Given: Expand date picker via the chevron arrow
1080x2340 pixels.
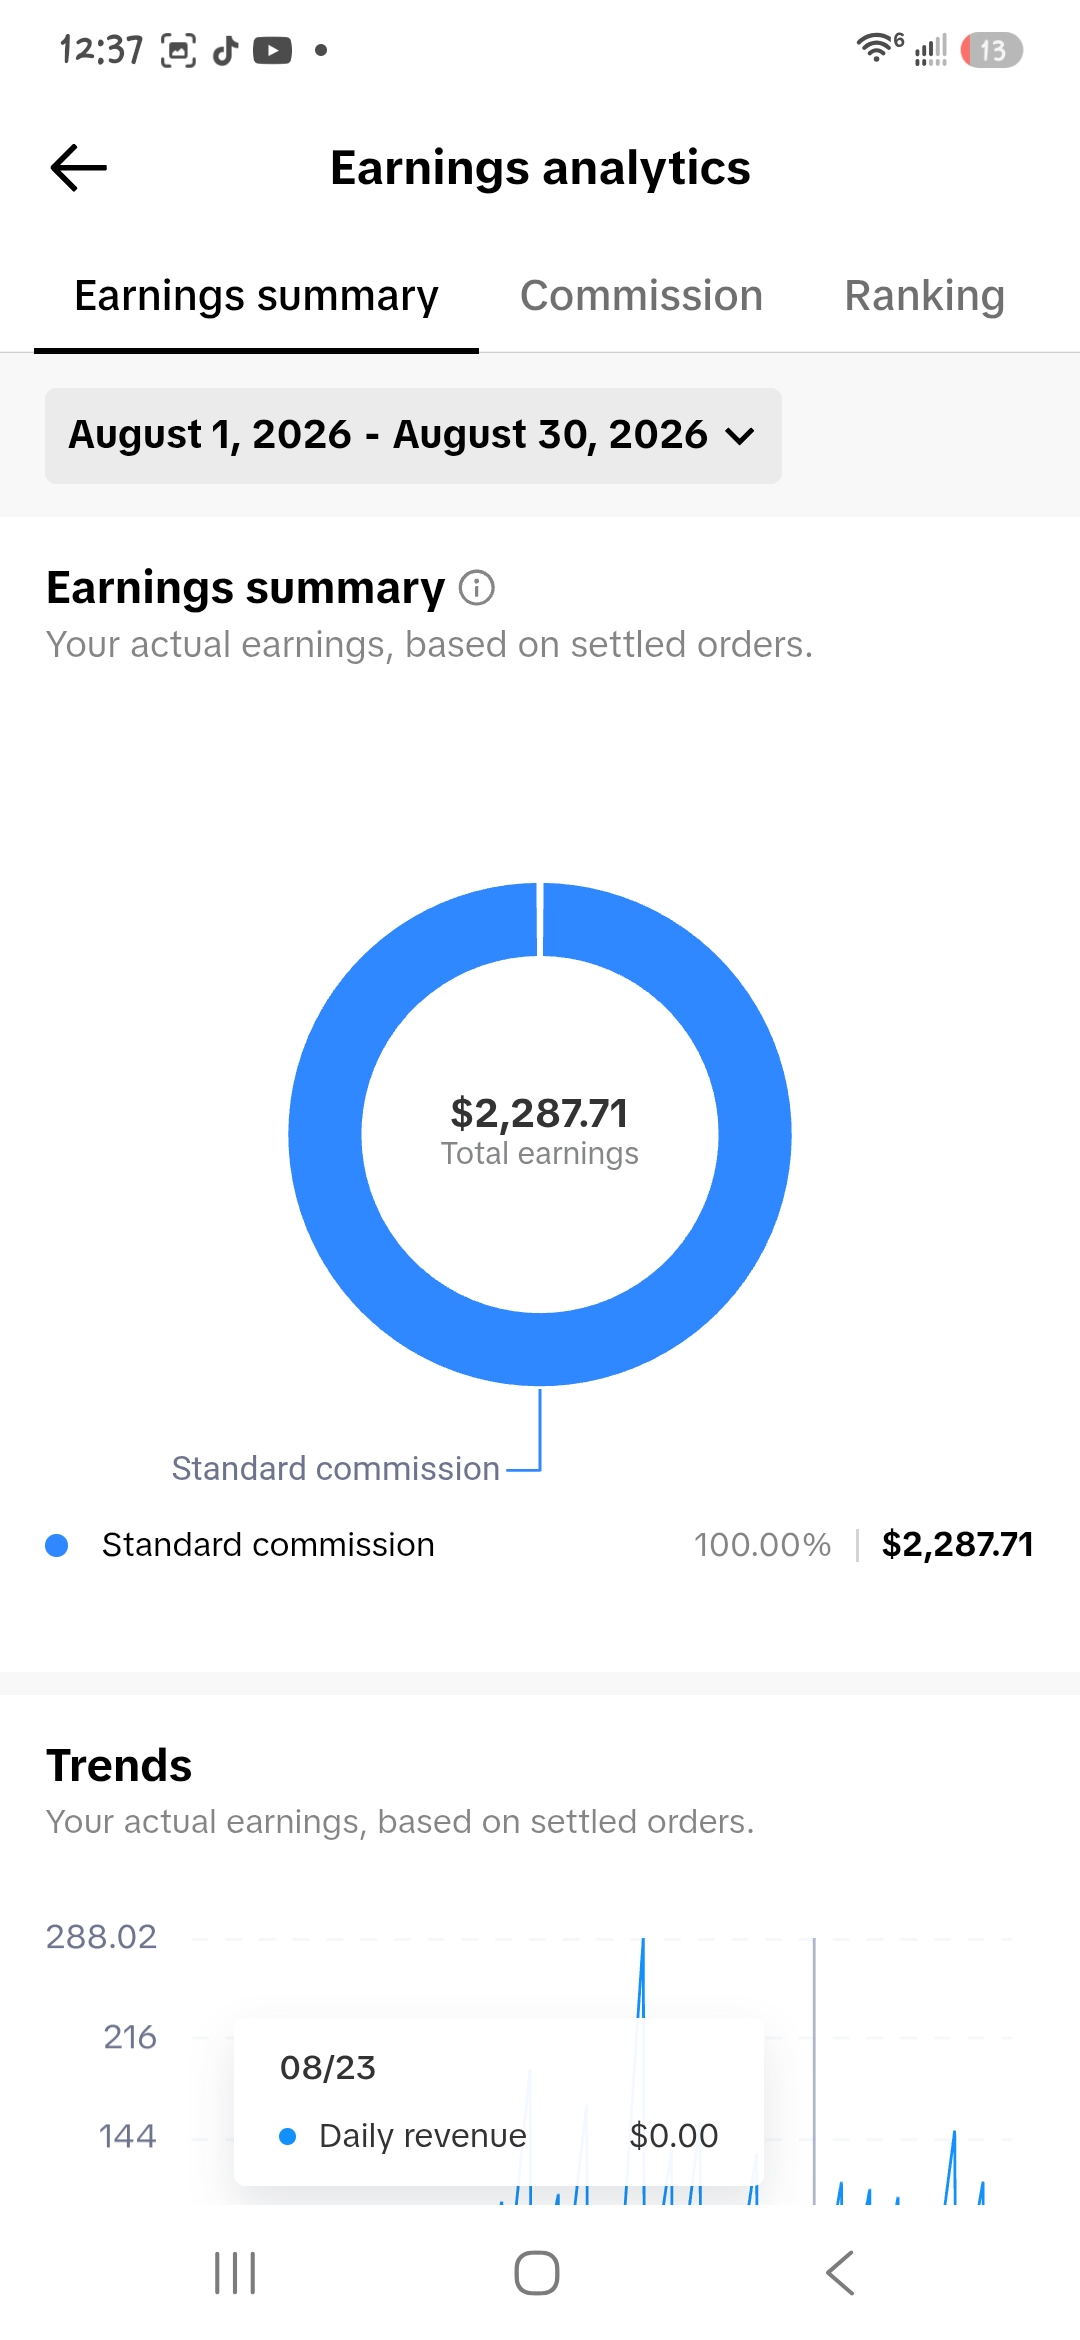Looking at the screenshot, I should coord(740,436).
